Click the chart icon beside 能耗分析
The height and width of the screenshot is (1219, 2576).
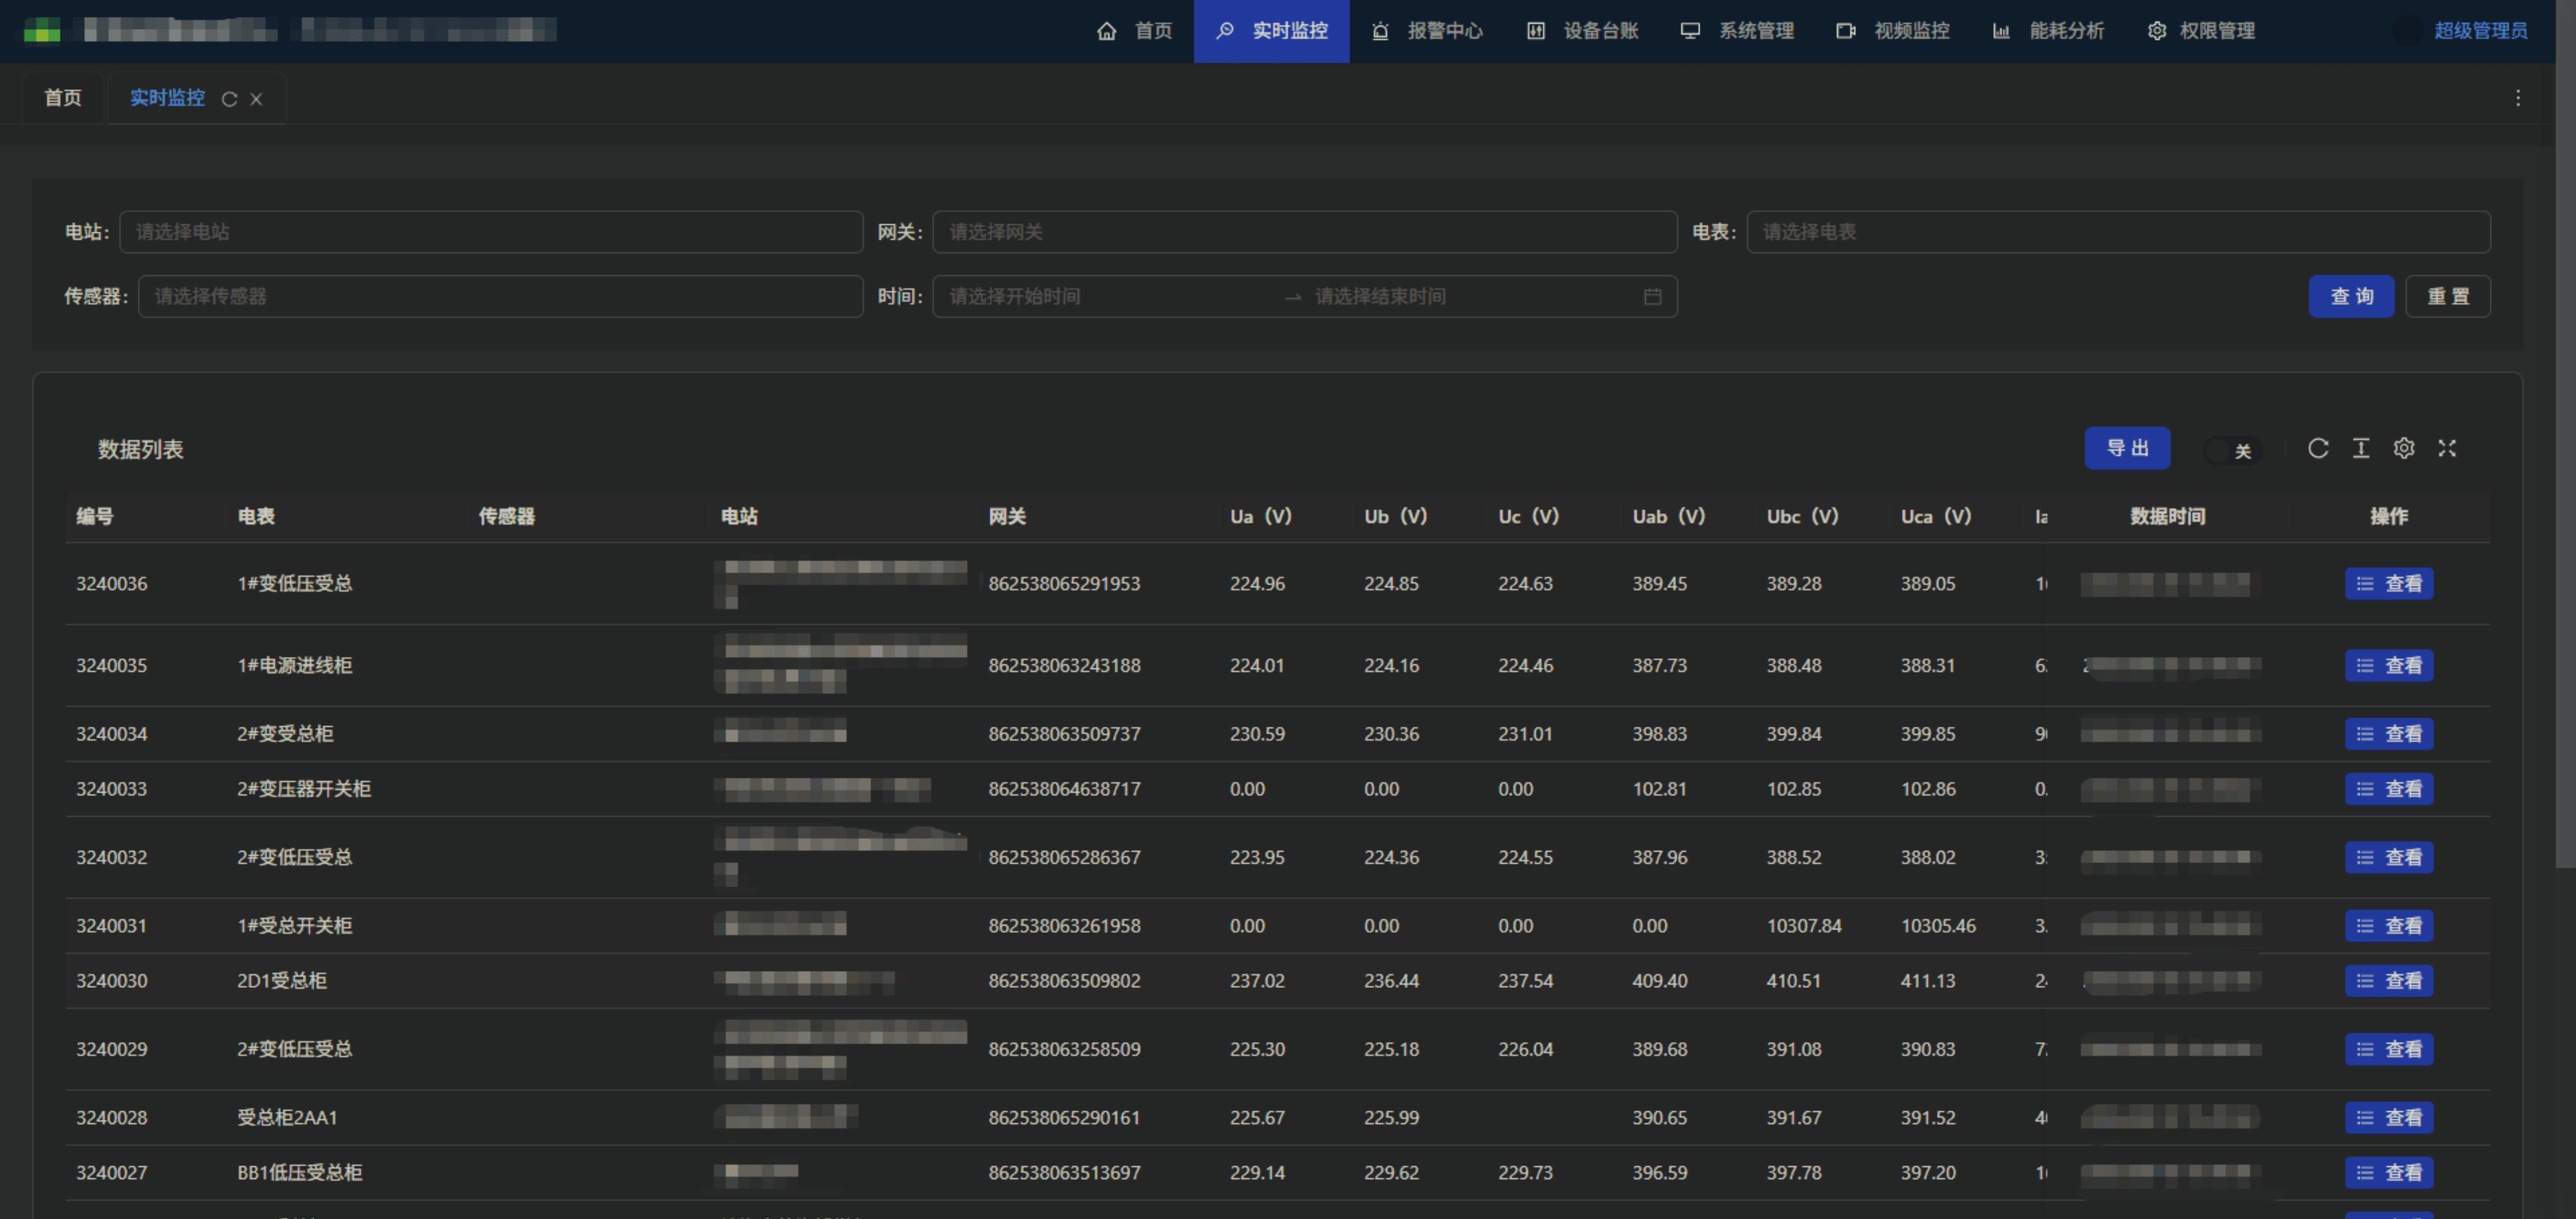coord(2001,31)
